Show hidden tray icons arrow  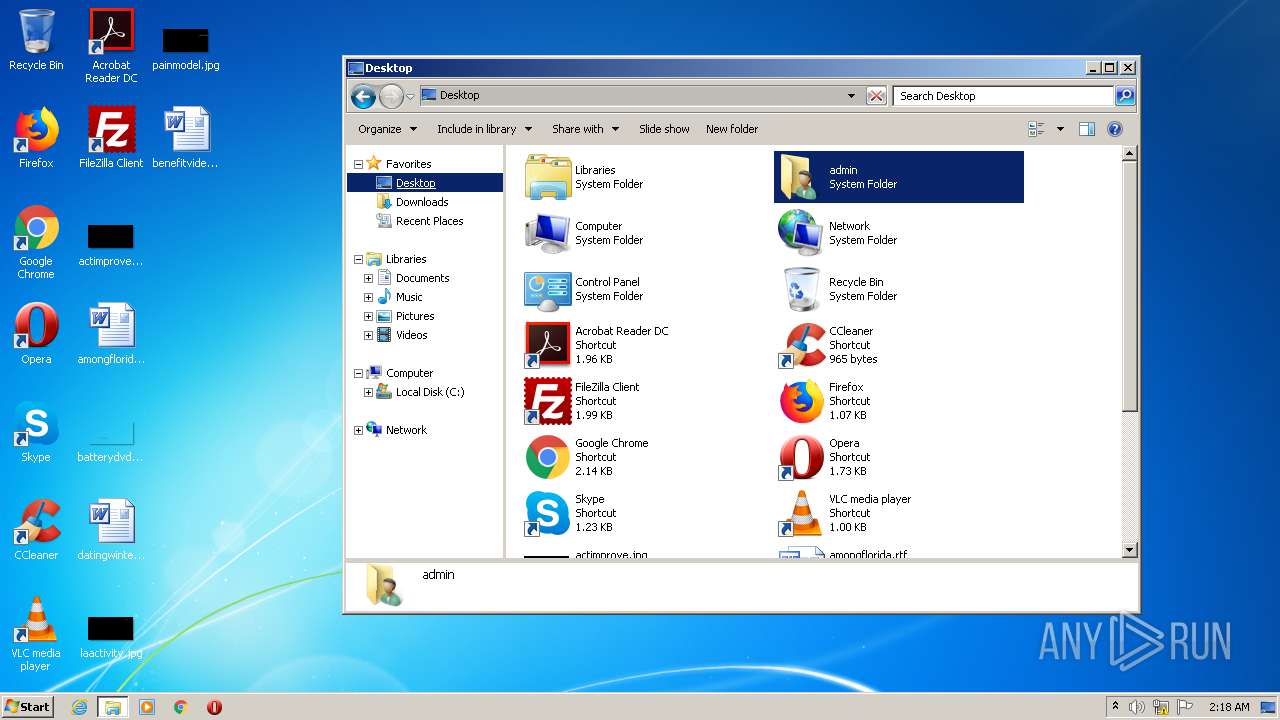coord(1115,706)
